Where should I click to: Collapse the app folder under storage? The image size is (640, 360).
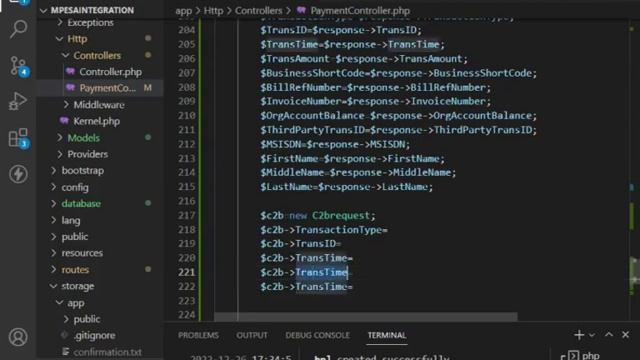[60, 302]
